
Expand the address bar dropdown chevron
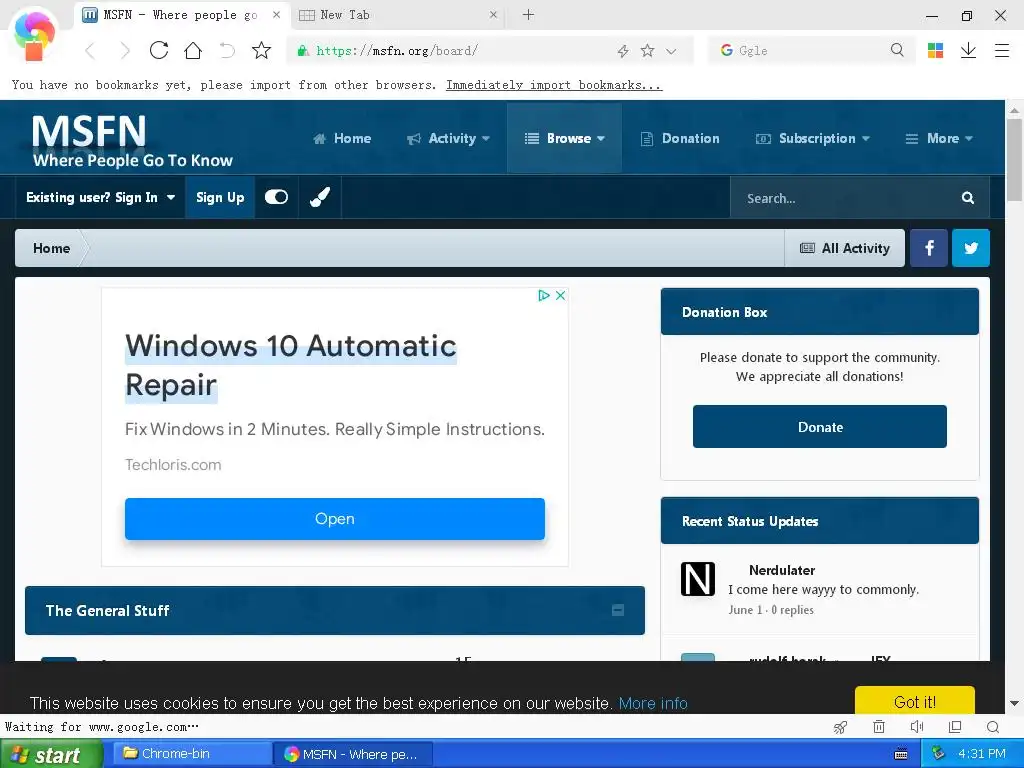pyautogui.click(x=671, y=51)
